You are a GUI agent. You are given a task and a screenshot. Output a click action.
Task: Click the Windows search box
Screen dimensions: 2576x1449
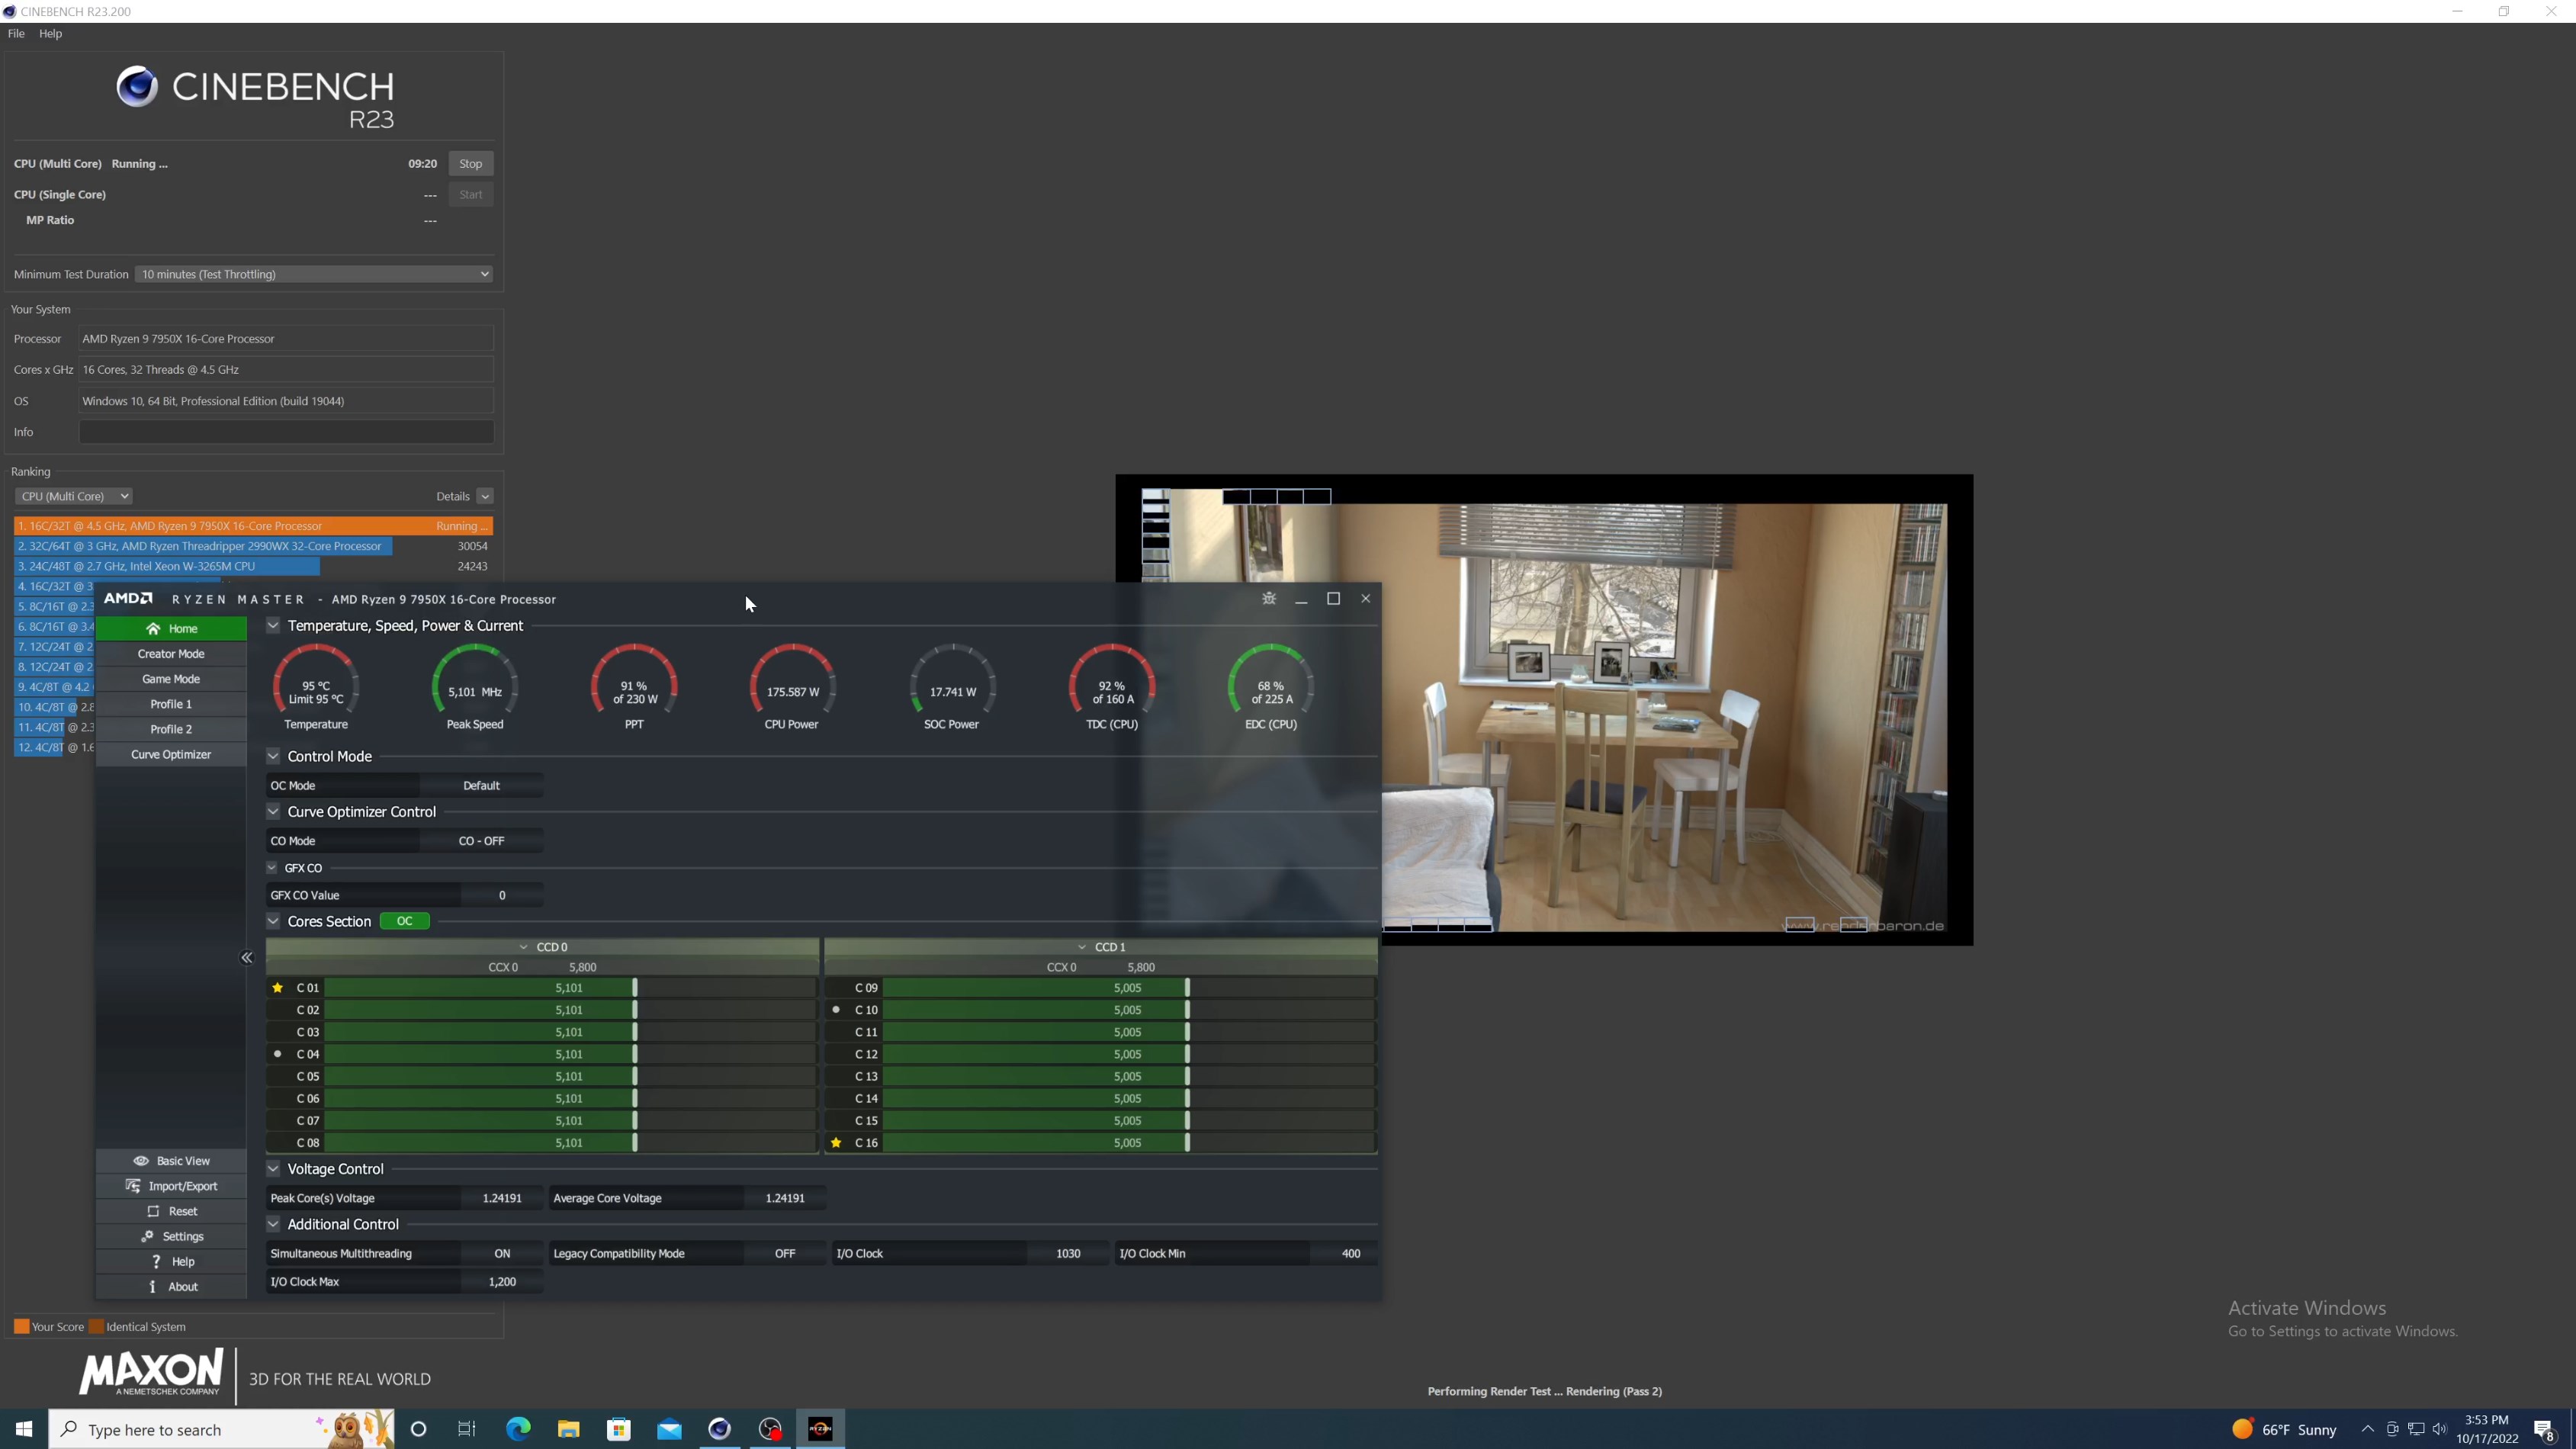click(222, 1429)
